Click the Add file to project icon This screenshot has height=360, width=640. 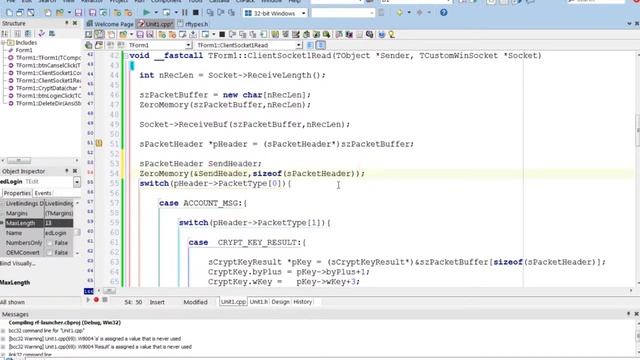118,13
